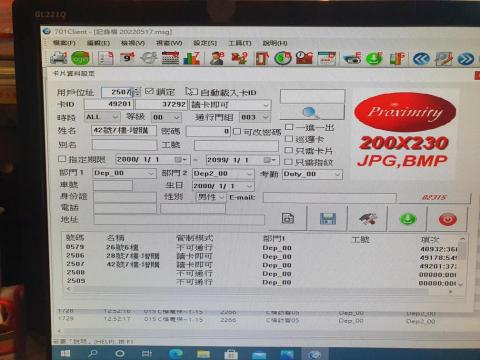This screenshot has width=480, height=360.
Task: Click the magnifier search button
Action: [312, 112]
